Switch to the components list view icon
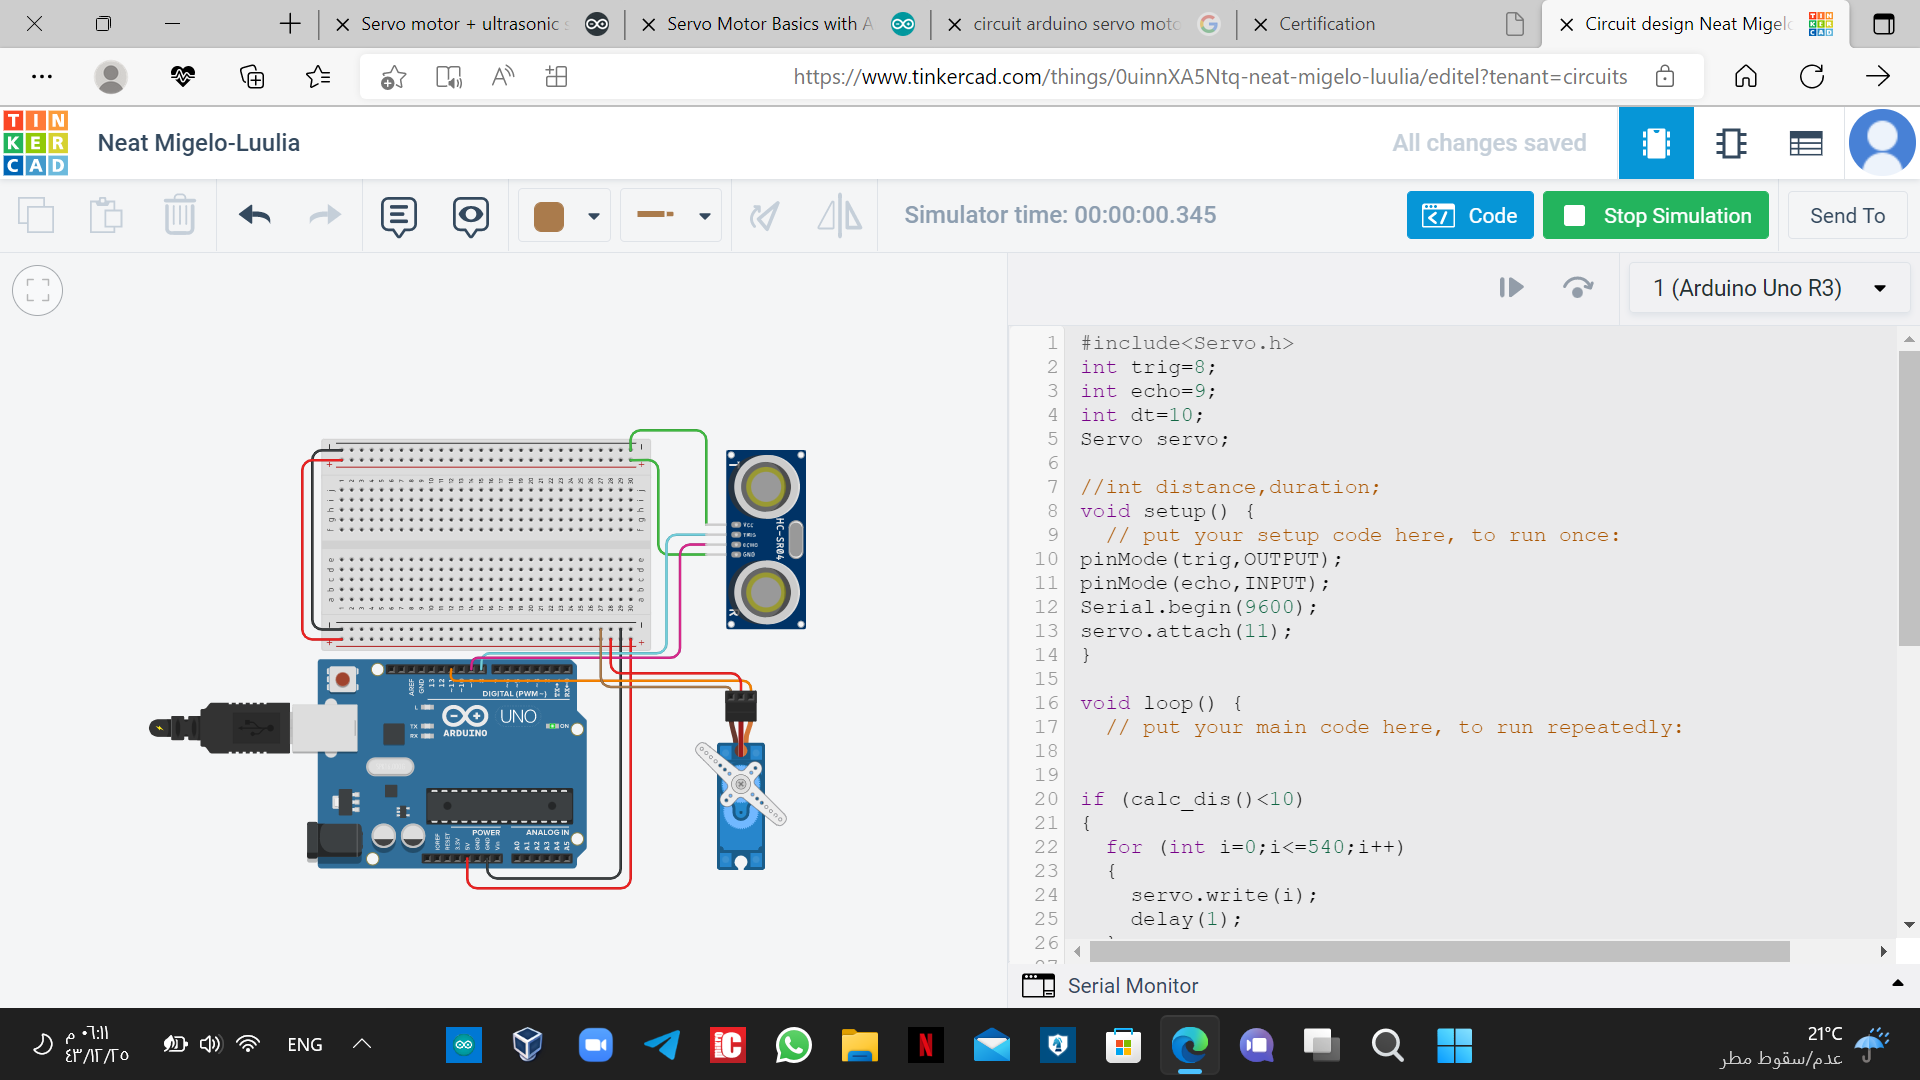Viewport: 1920px width, 1080px height. coord(1806,143)
